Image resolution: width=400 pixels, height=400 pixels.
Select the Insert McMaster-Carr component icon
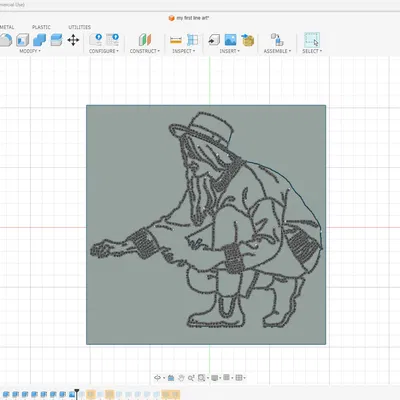click(248, 40)
